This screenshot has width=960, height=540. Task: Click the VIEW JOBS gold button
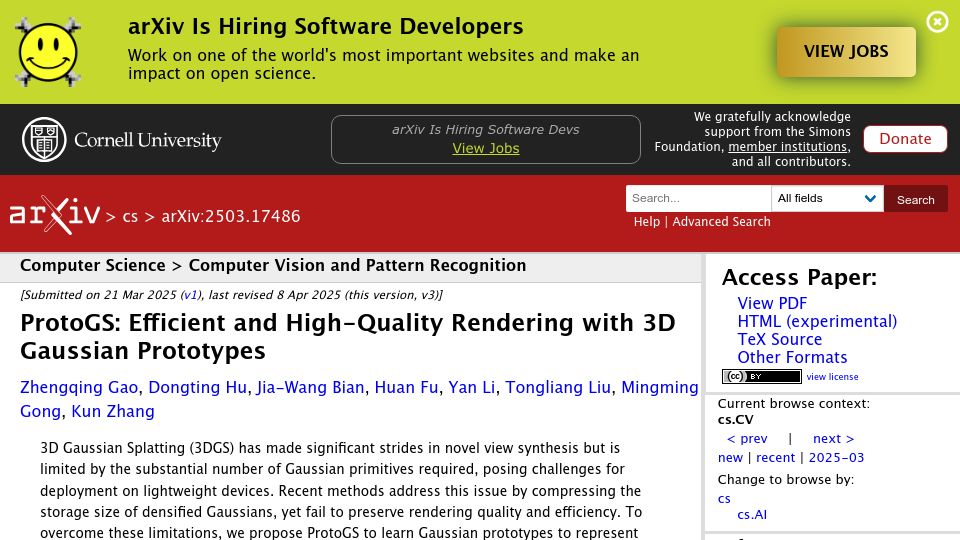pyautogui.click(x=846, y=51)
